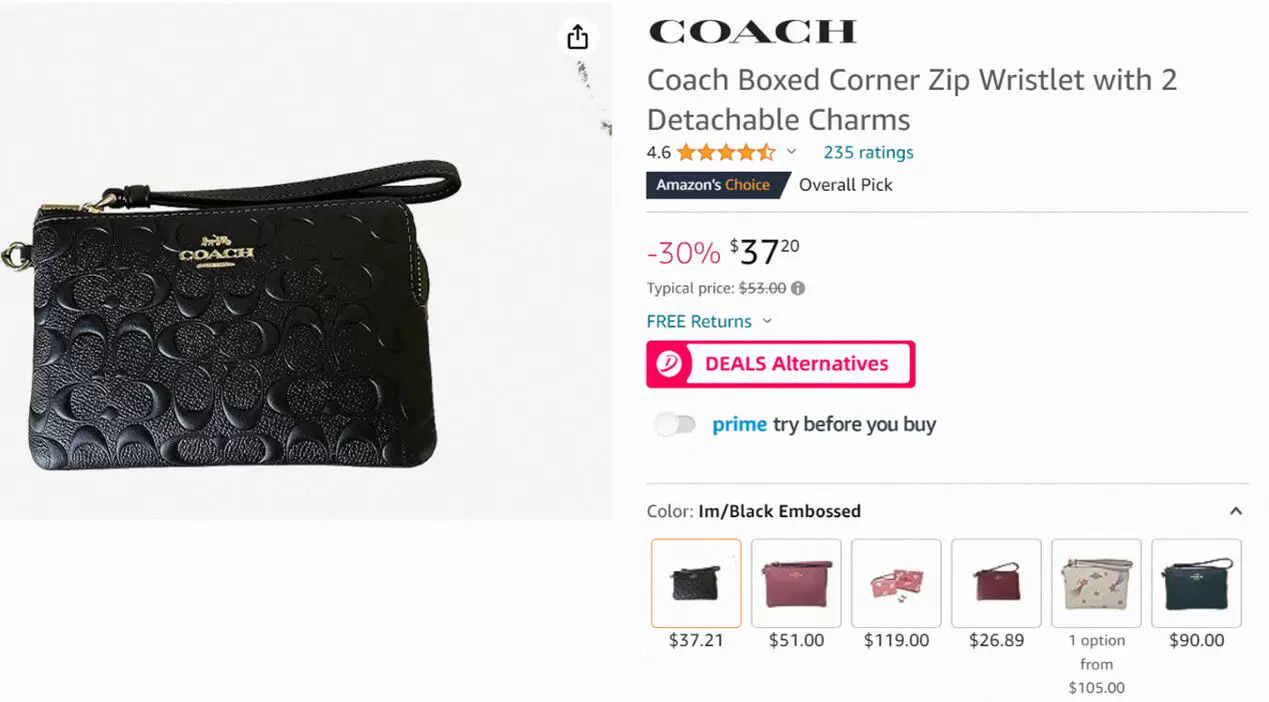
Task: Toggle Prime try before you buy
Action: point(675,425)
